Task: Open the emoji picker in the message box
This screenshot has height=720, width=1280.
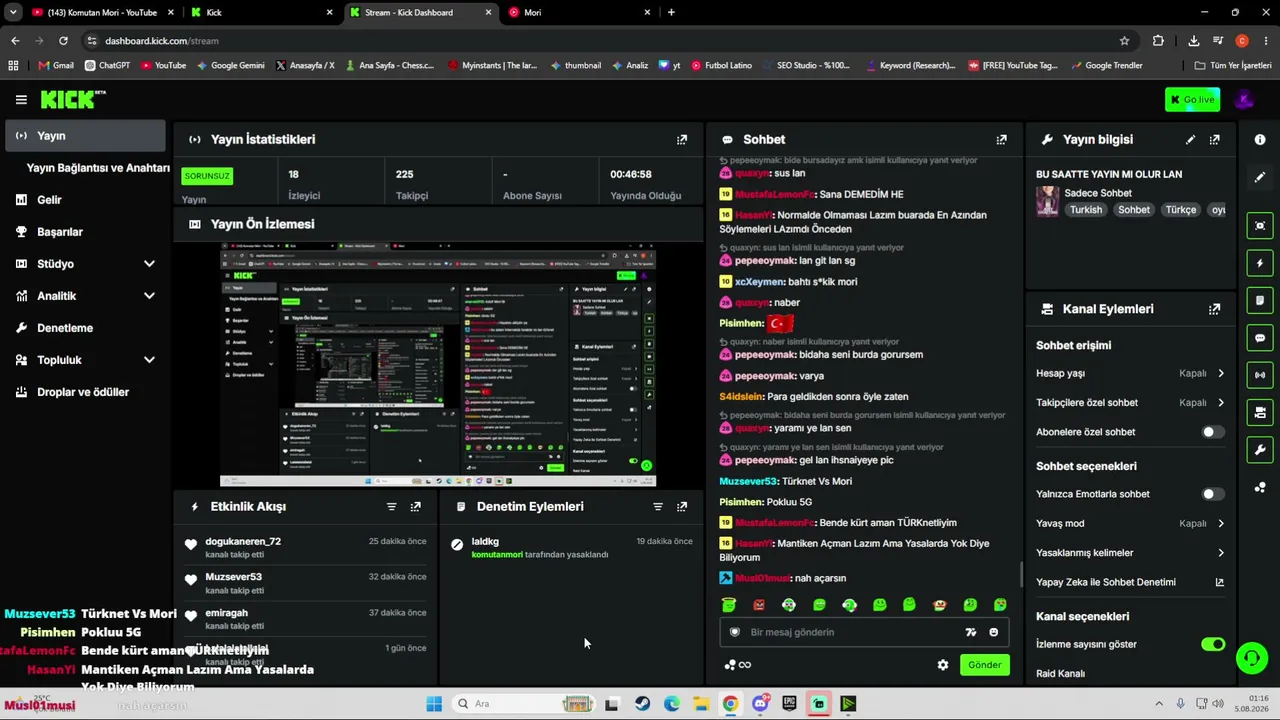Action: coord(993,632)
